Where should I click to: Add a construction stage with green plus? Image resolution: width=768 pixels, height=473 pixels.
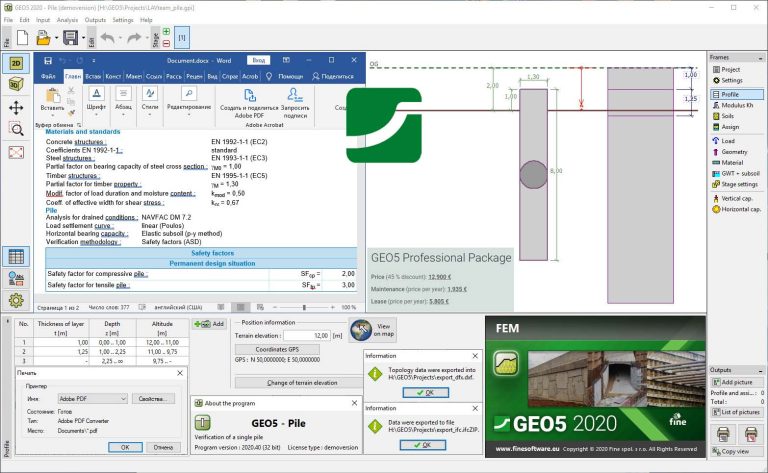(x=167, y=32)
